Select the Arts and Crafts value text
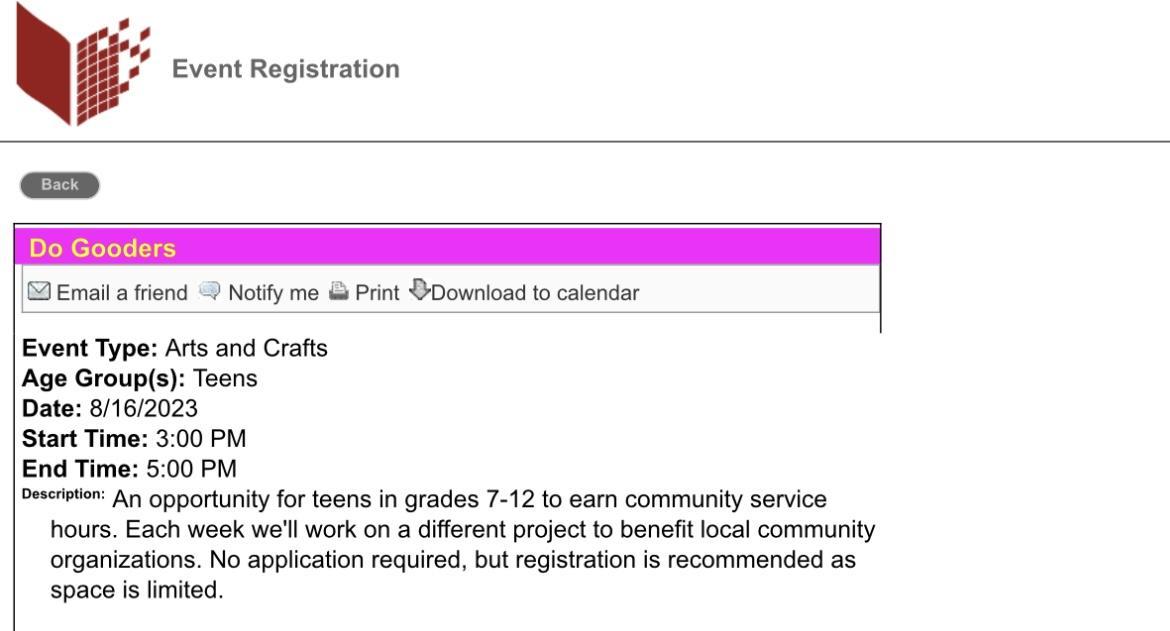1170x631 pixels. (246, 349)
